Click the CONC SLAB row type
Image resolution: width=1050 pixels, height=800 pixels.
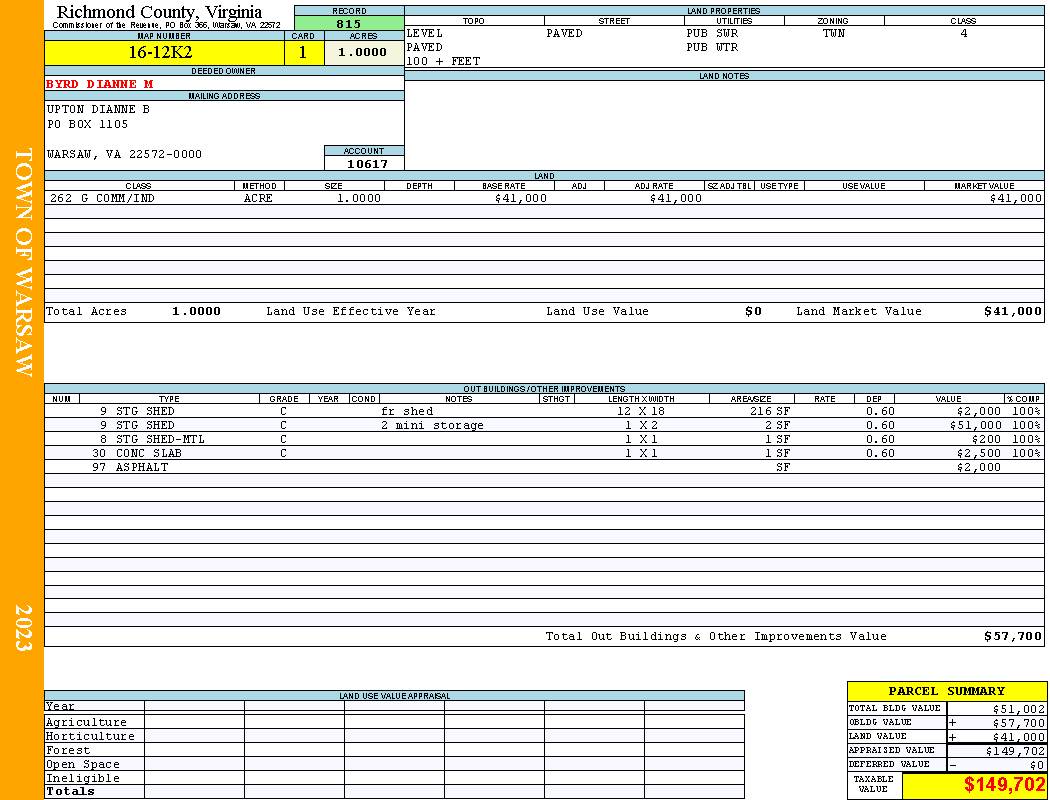pyautogui.click(x=149, y=454)
